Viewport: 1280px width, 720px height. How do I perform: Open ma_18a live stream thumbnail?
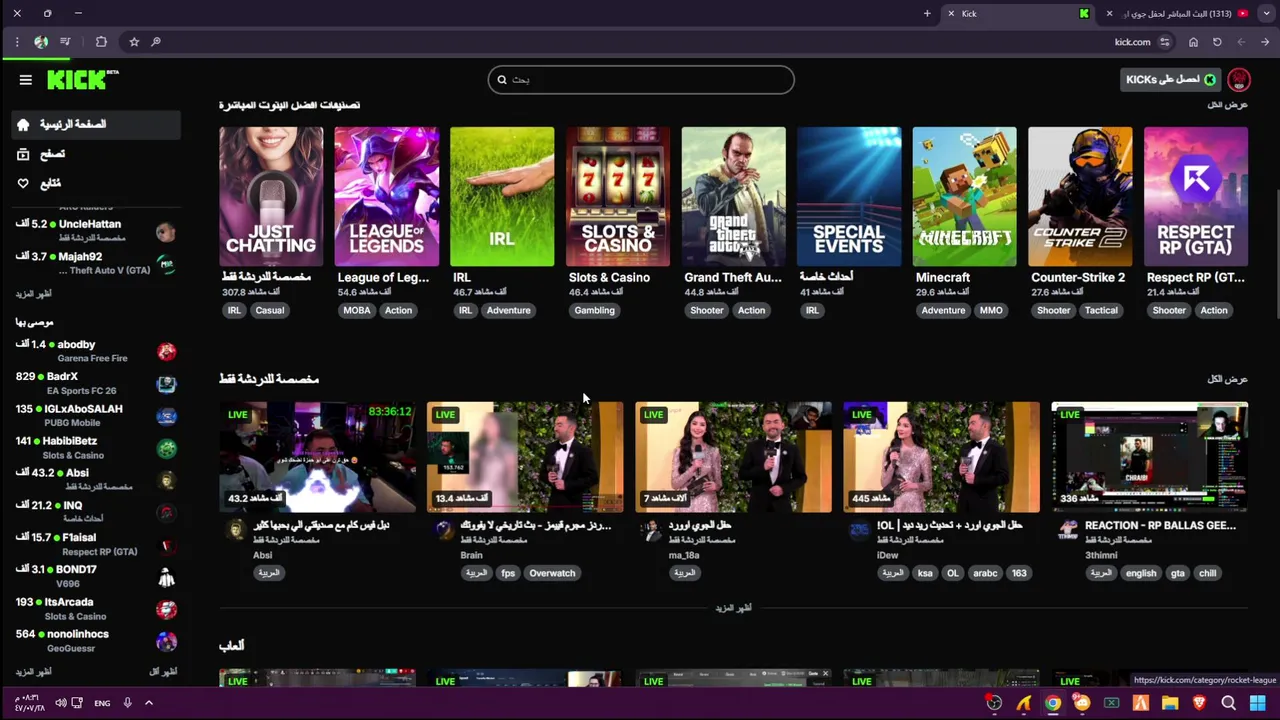(733, 457)
